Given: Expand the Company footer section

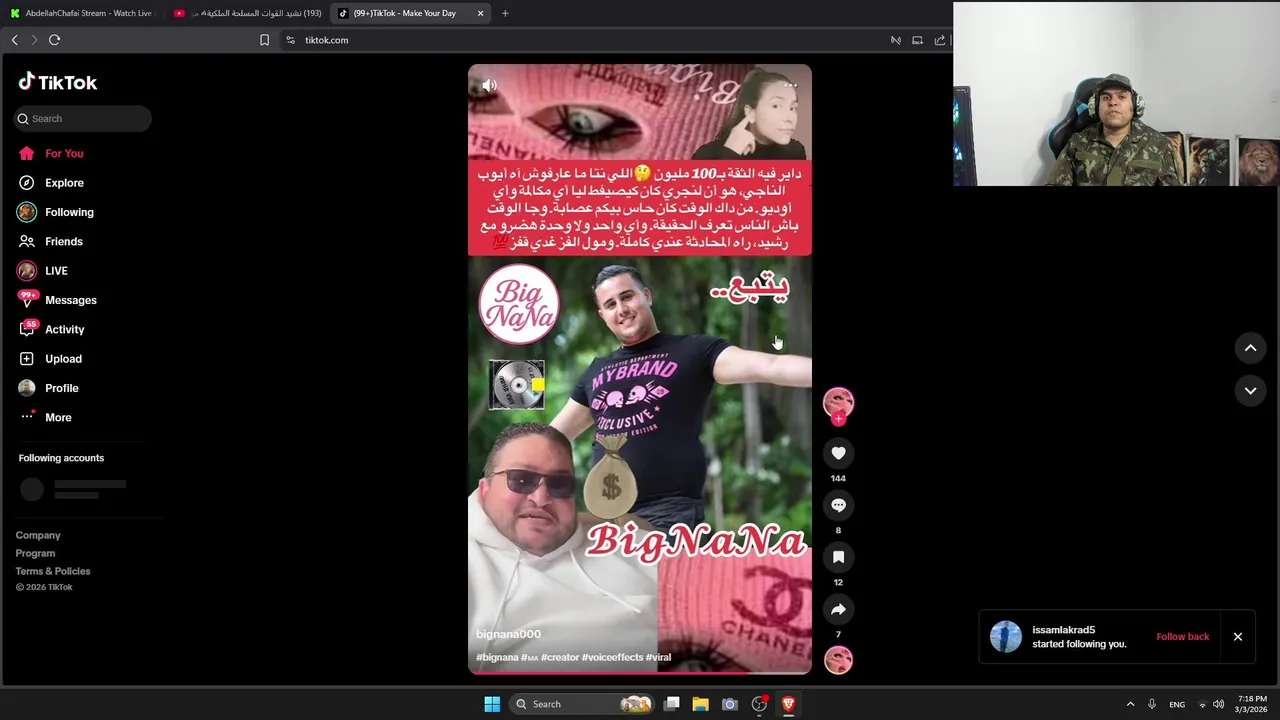Looking at the screenshot, I should (x=38, y=535).
